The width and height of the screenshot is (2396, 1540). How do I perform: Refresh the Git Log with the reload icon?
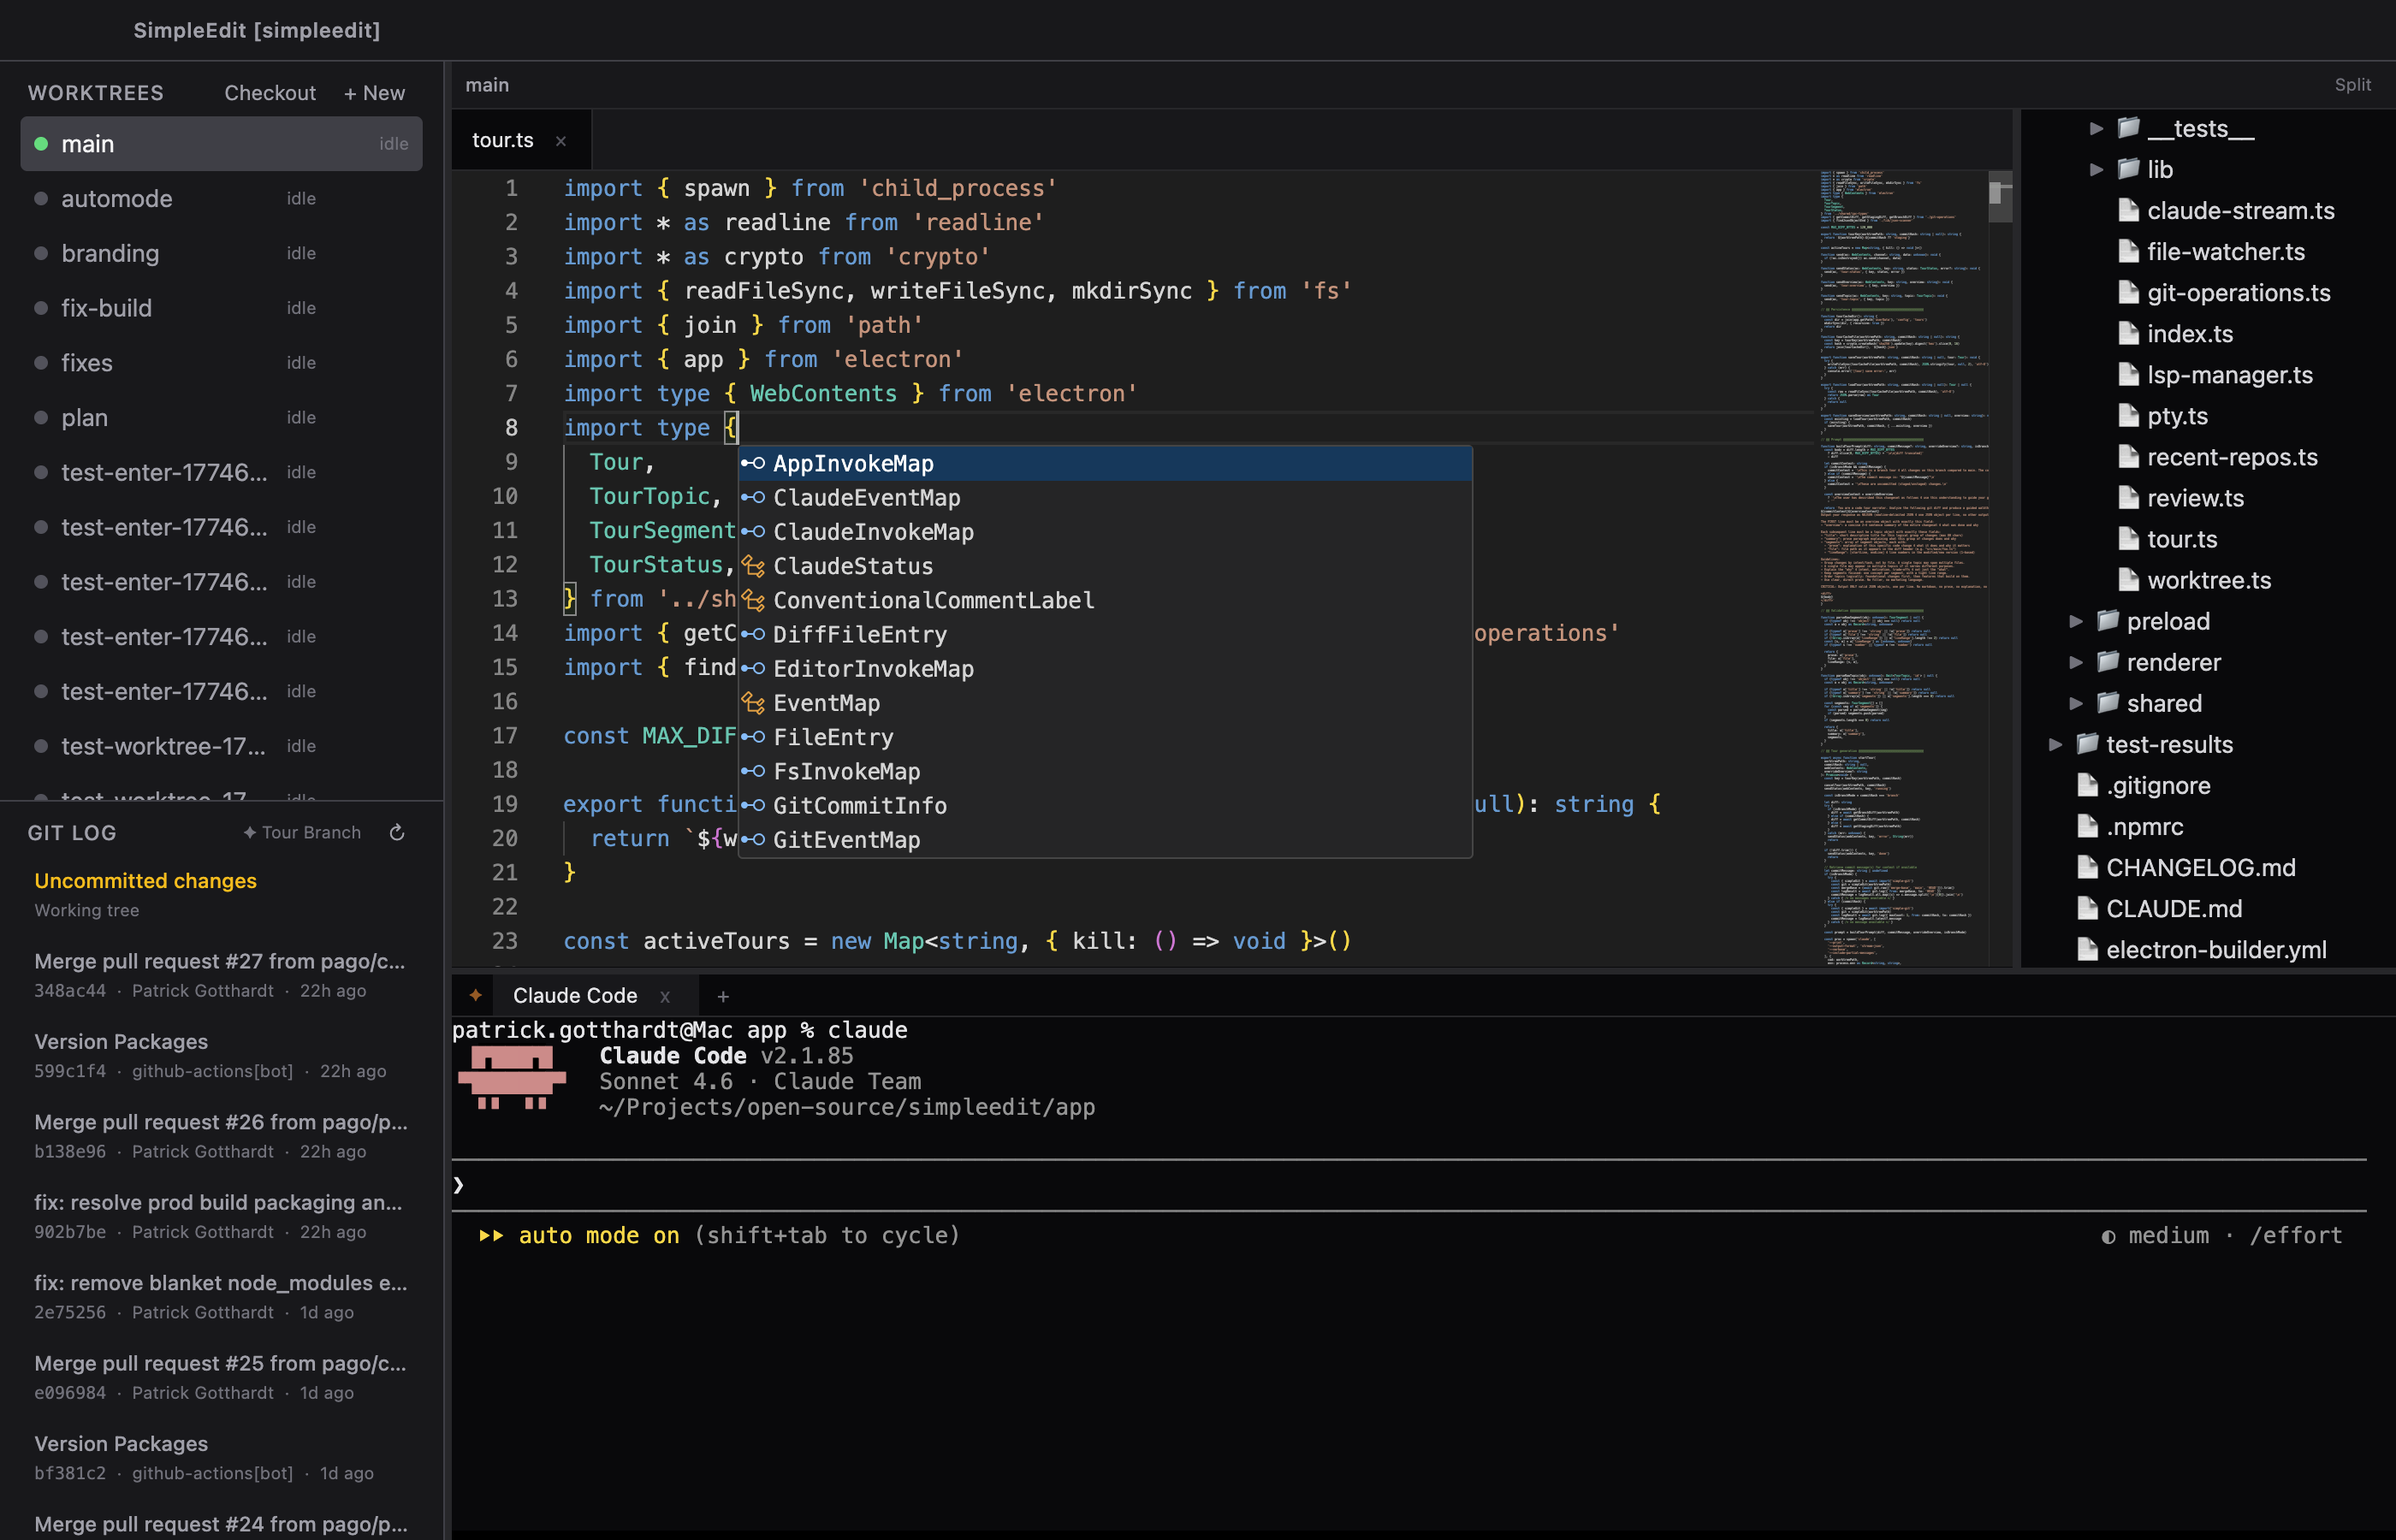click(397, 831)
